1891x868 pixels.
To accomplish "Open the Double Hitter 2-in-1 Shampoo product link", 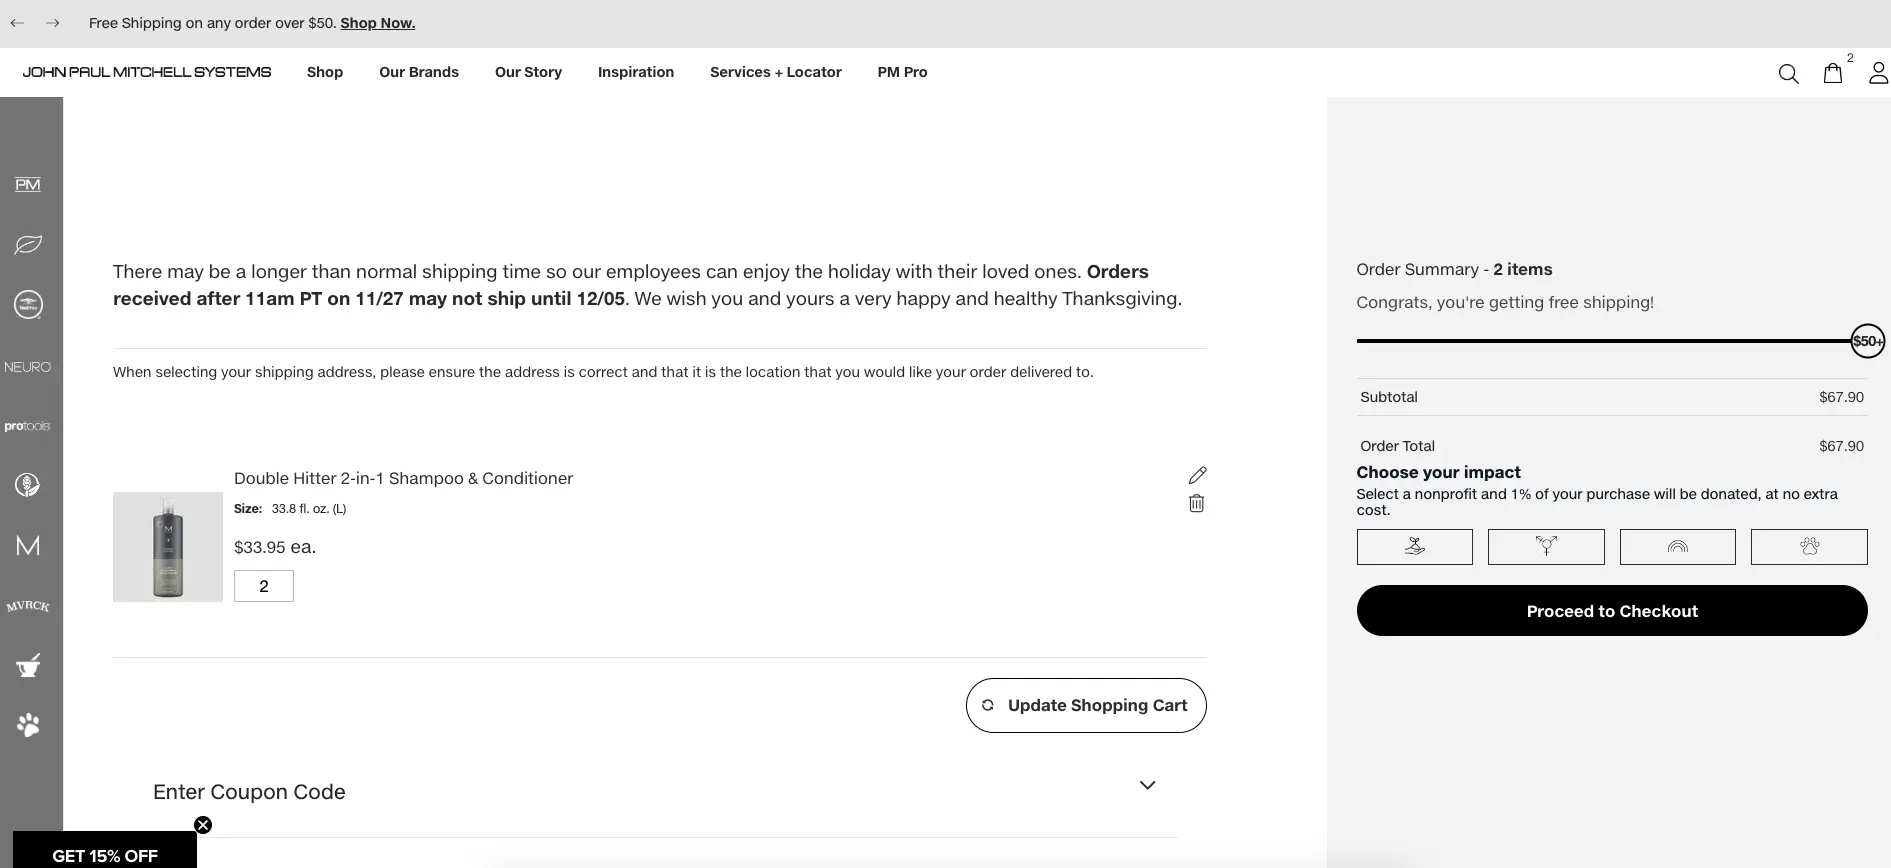I will click(x=403, y=478).
